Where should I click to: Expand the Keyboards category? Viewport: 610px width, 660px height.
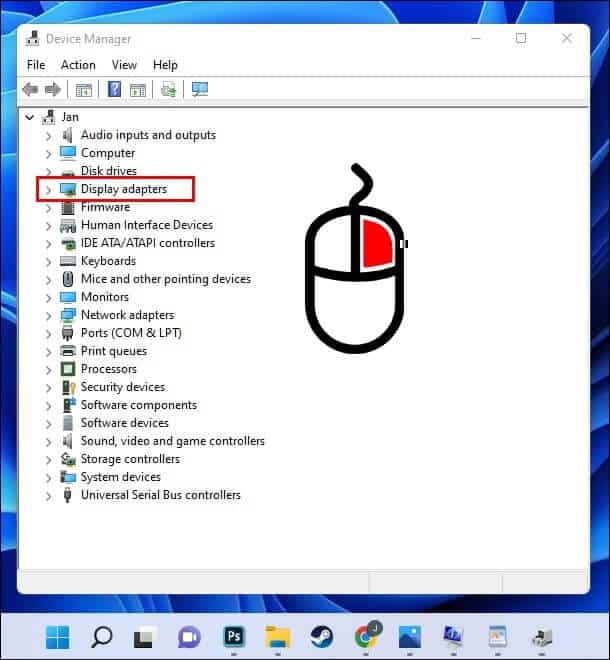pyautogui.click(x=48, y=261)
